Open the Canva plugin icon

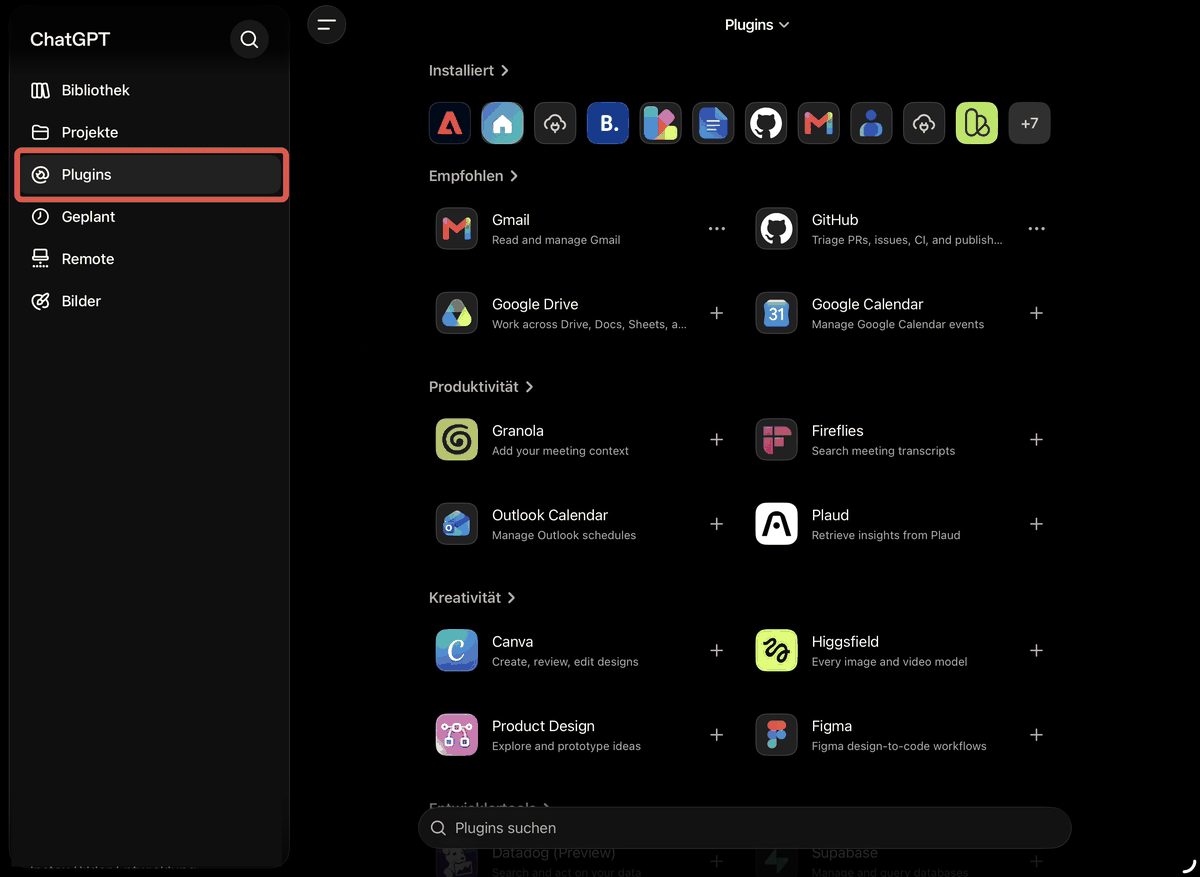pos(457,651)
